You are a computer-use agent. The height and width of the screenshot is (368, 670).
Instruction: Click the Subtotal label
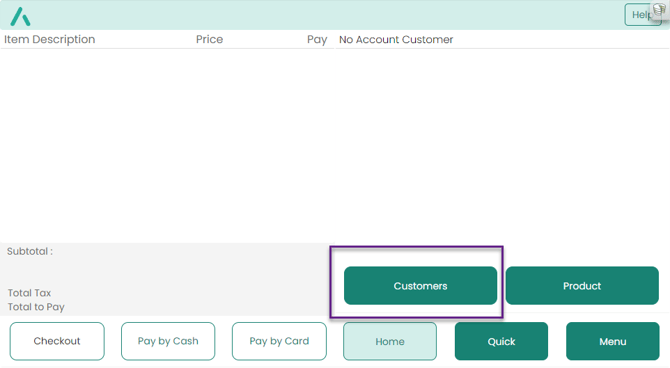pyautogui.click(x=29, y=251)
